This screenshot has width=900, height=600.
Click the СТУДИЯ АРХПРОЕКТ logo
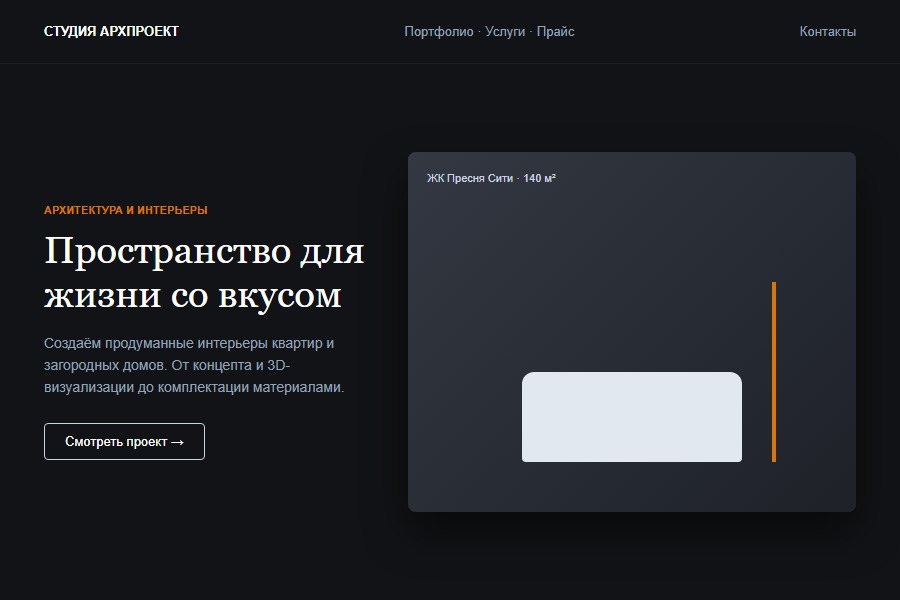[x=111, y=32]
